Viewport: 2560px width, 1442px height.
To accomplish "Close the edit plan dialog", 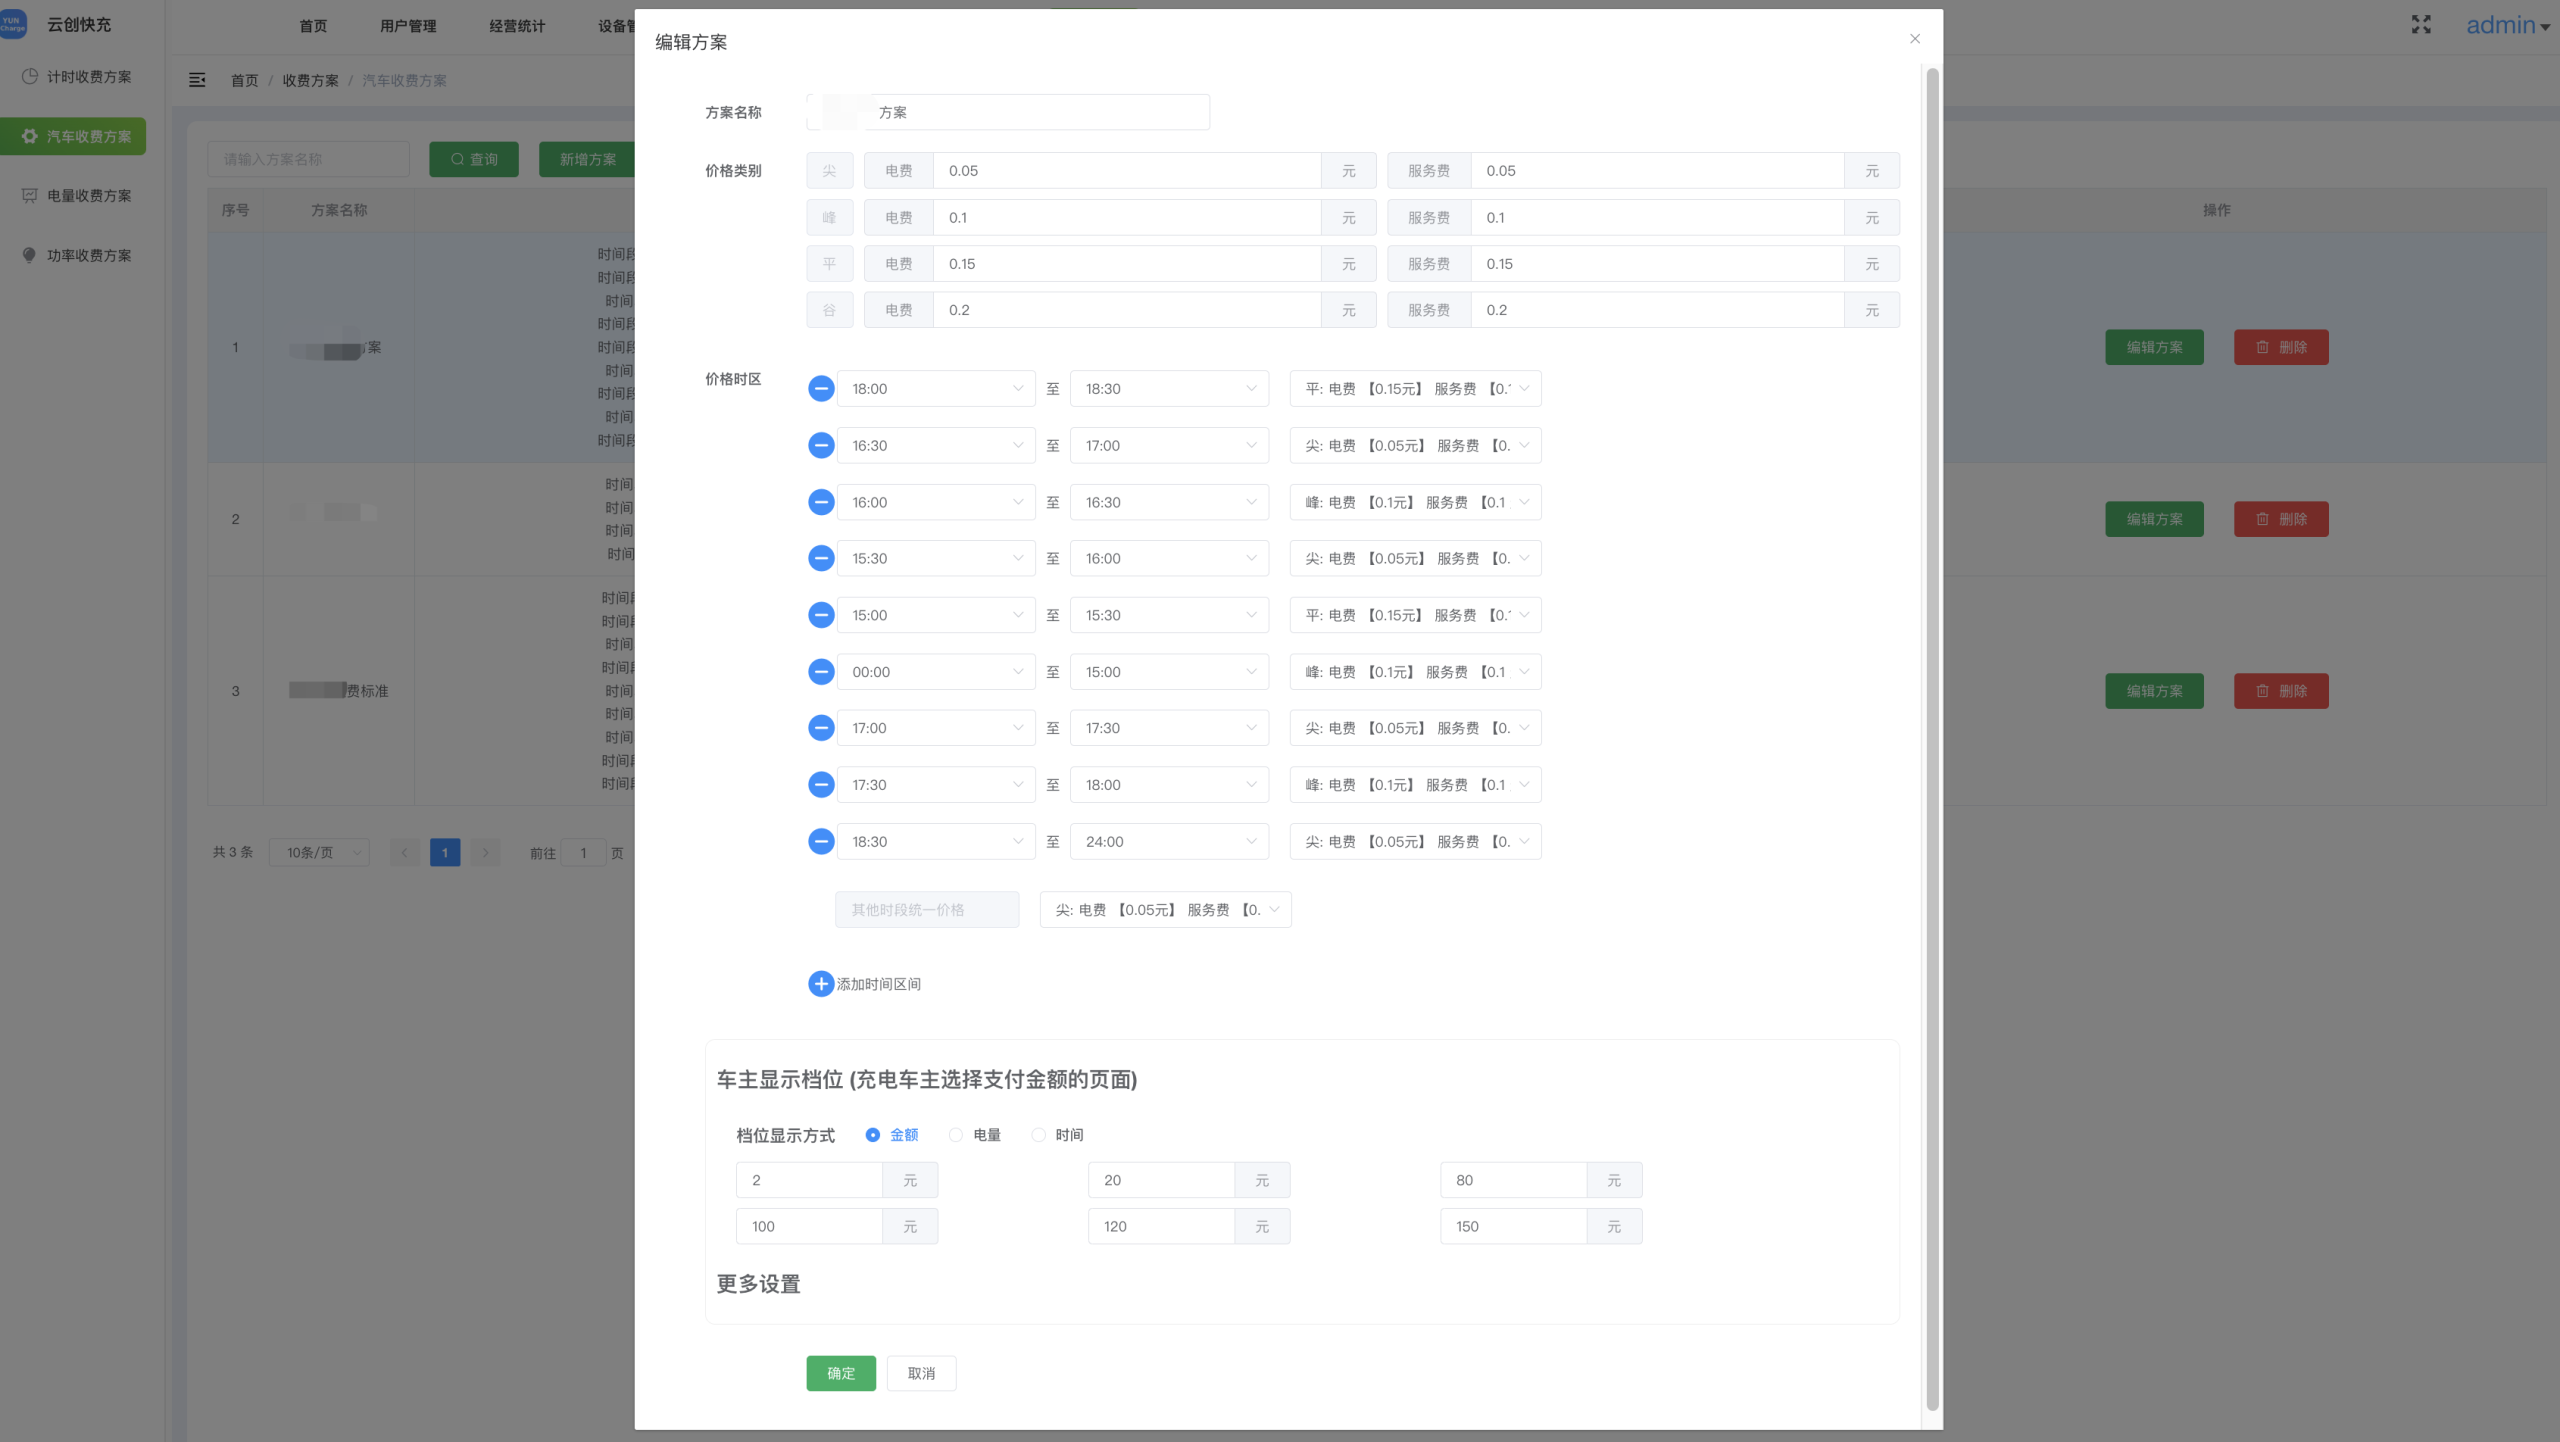I will click(x=1915, y=39).
